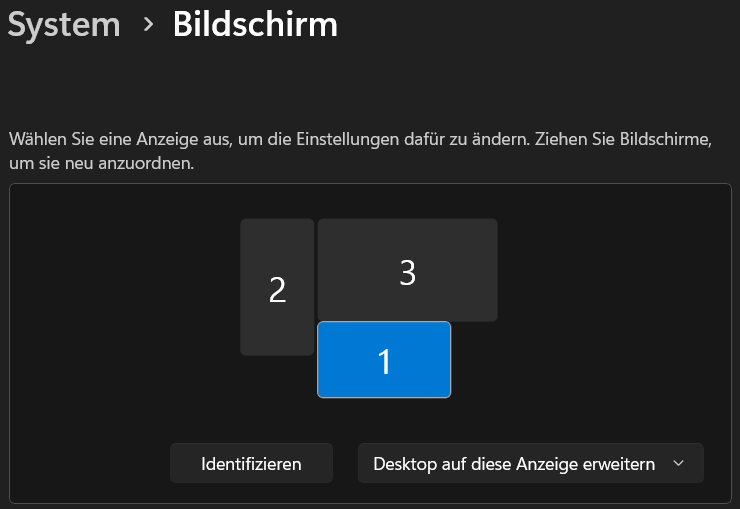Click the breadcrumb chevron after System
Screen dimensions: 740x509
(148, 25)
